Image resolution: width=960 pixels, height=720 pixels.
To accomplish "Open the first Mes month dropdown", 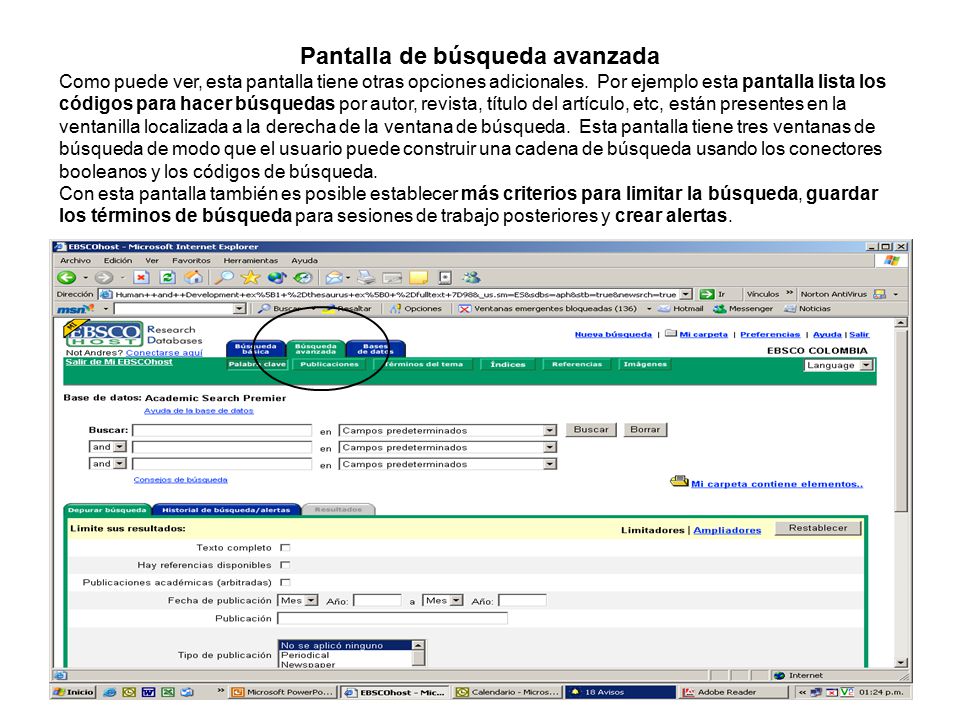I will point(298,601).
